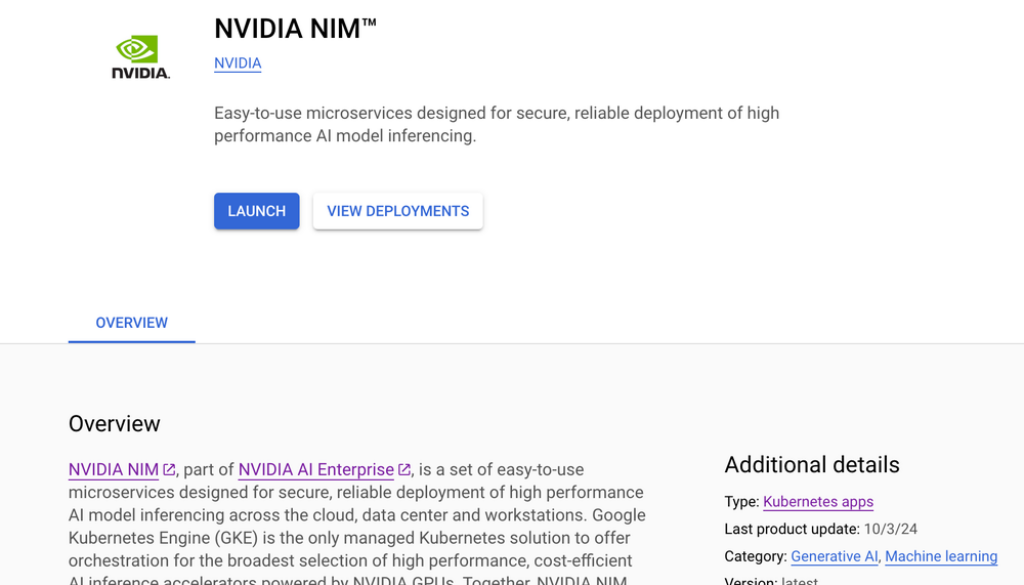
Task: Open the Generative AI category link
Action: [834, 556]
